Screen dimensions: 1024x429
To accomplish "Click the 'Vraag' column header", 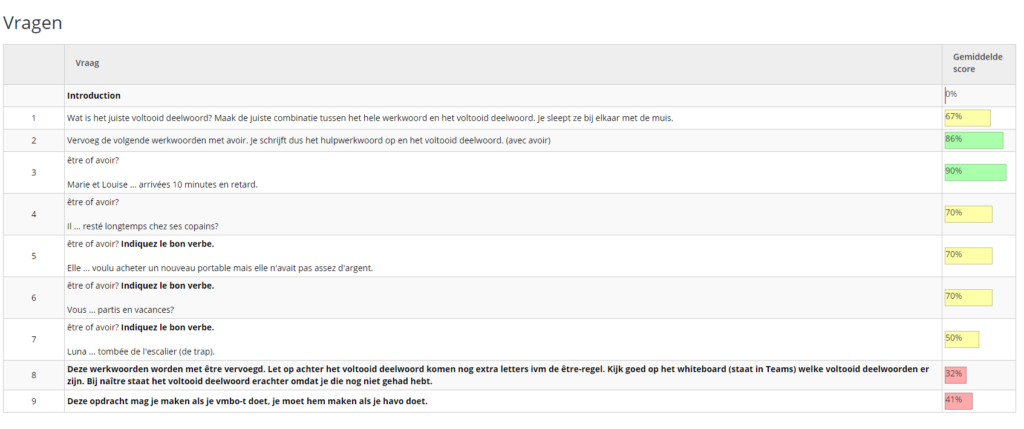I will [87, 64].
